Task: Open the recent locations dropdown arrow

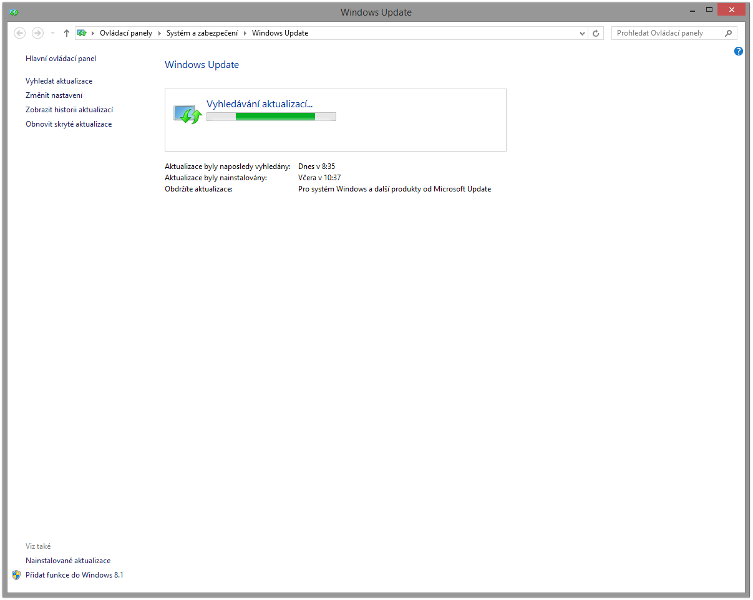Action: (x=52, y=34)
